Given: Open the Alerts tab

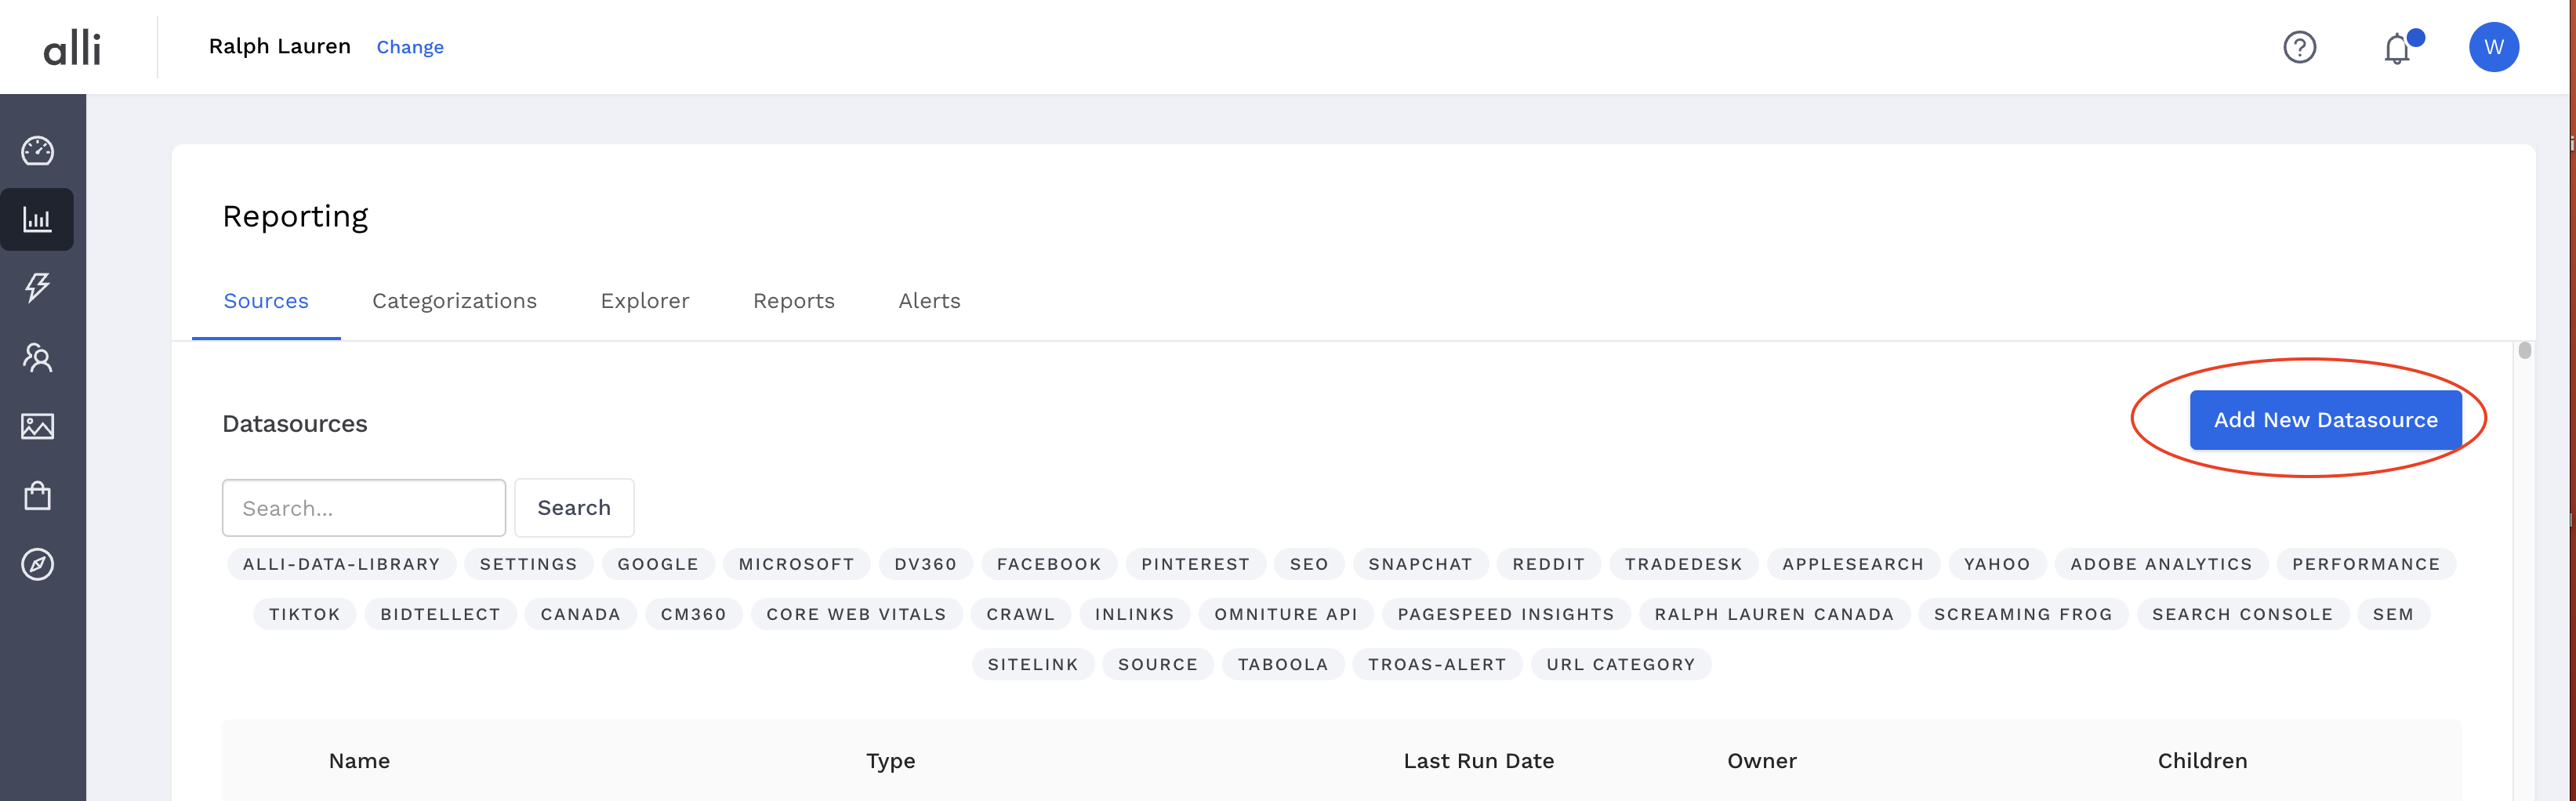Looking at the screenshot, I should (x=928, y=300).
